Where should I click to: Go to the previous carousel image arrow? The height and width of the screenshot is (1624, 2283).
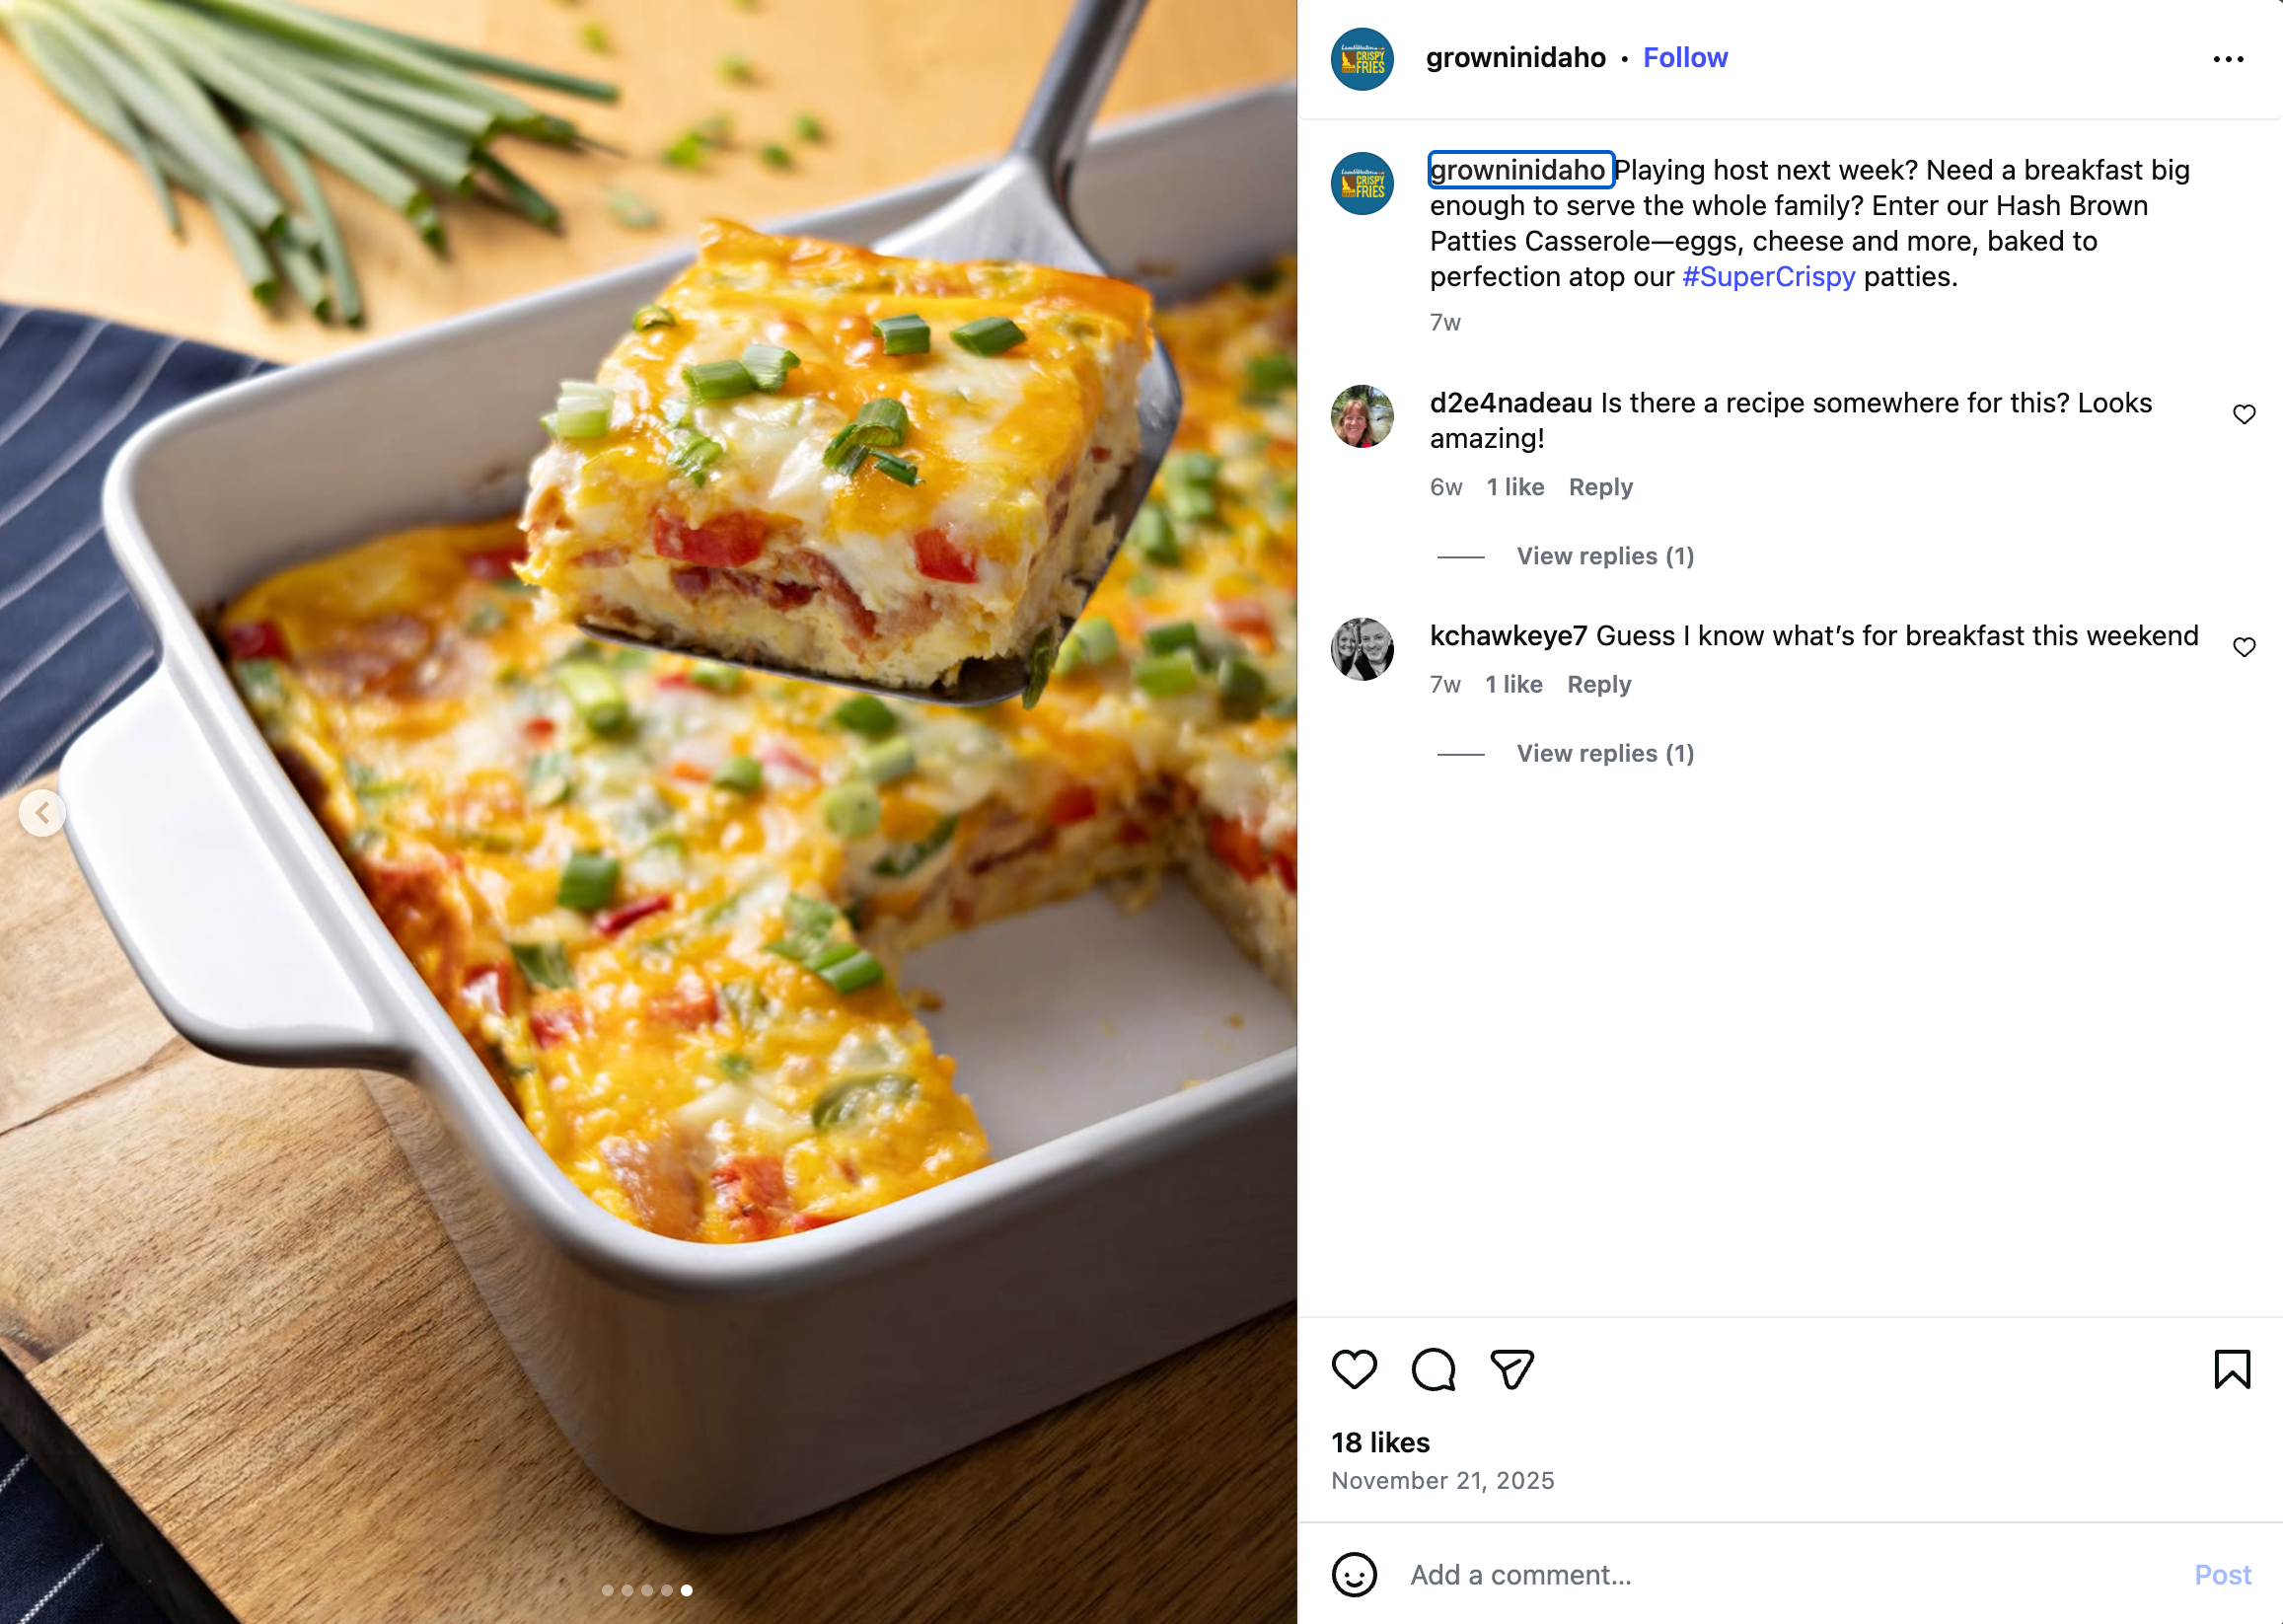[x=42, y=813]
